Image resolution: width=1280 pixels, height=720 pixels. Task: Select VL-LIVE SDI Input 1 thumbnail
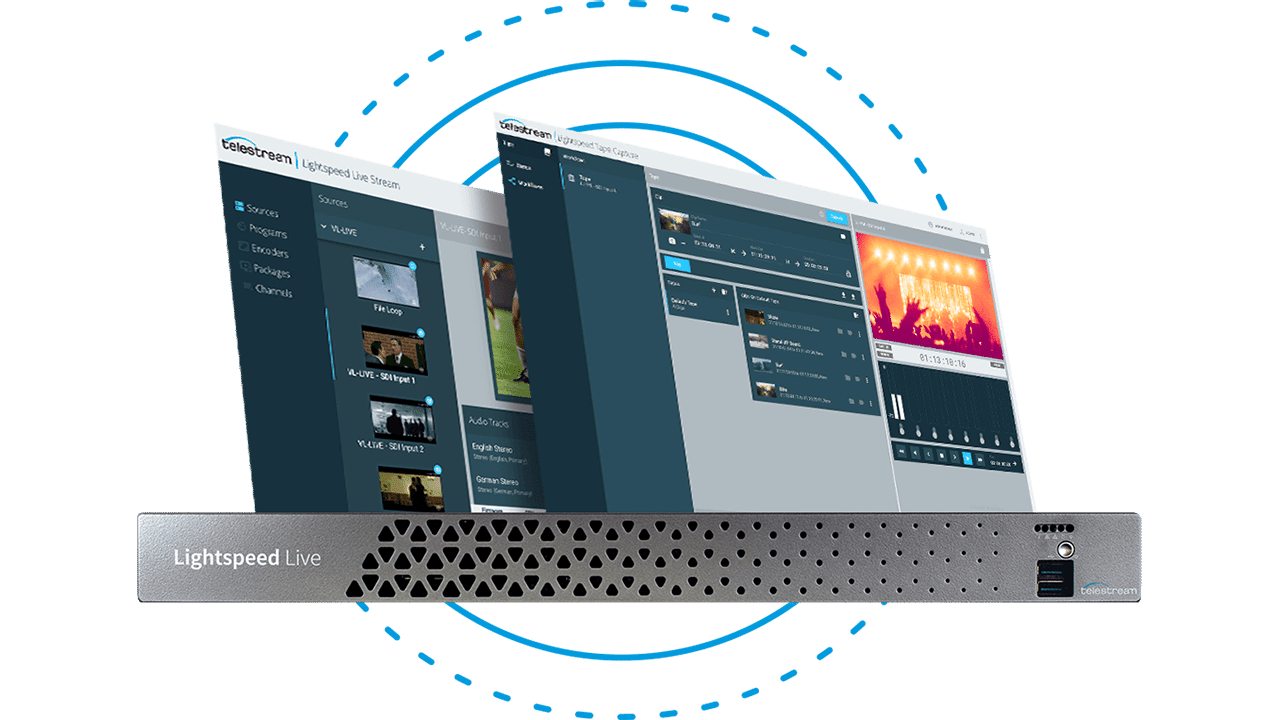click(x=394, y=349)
